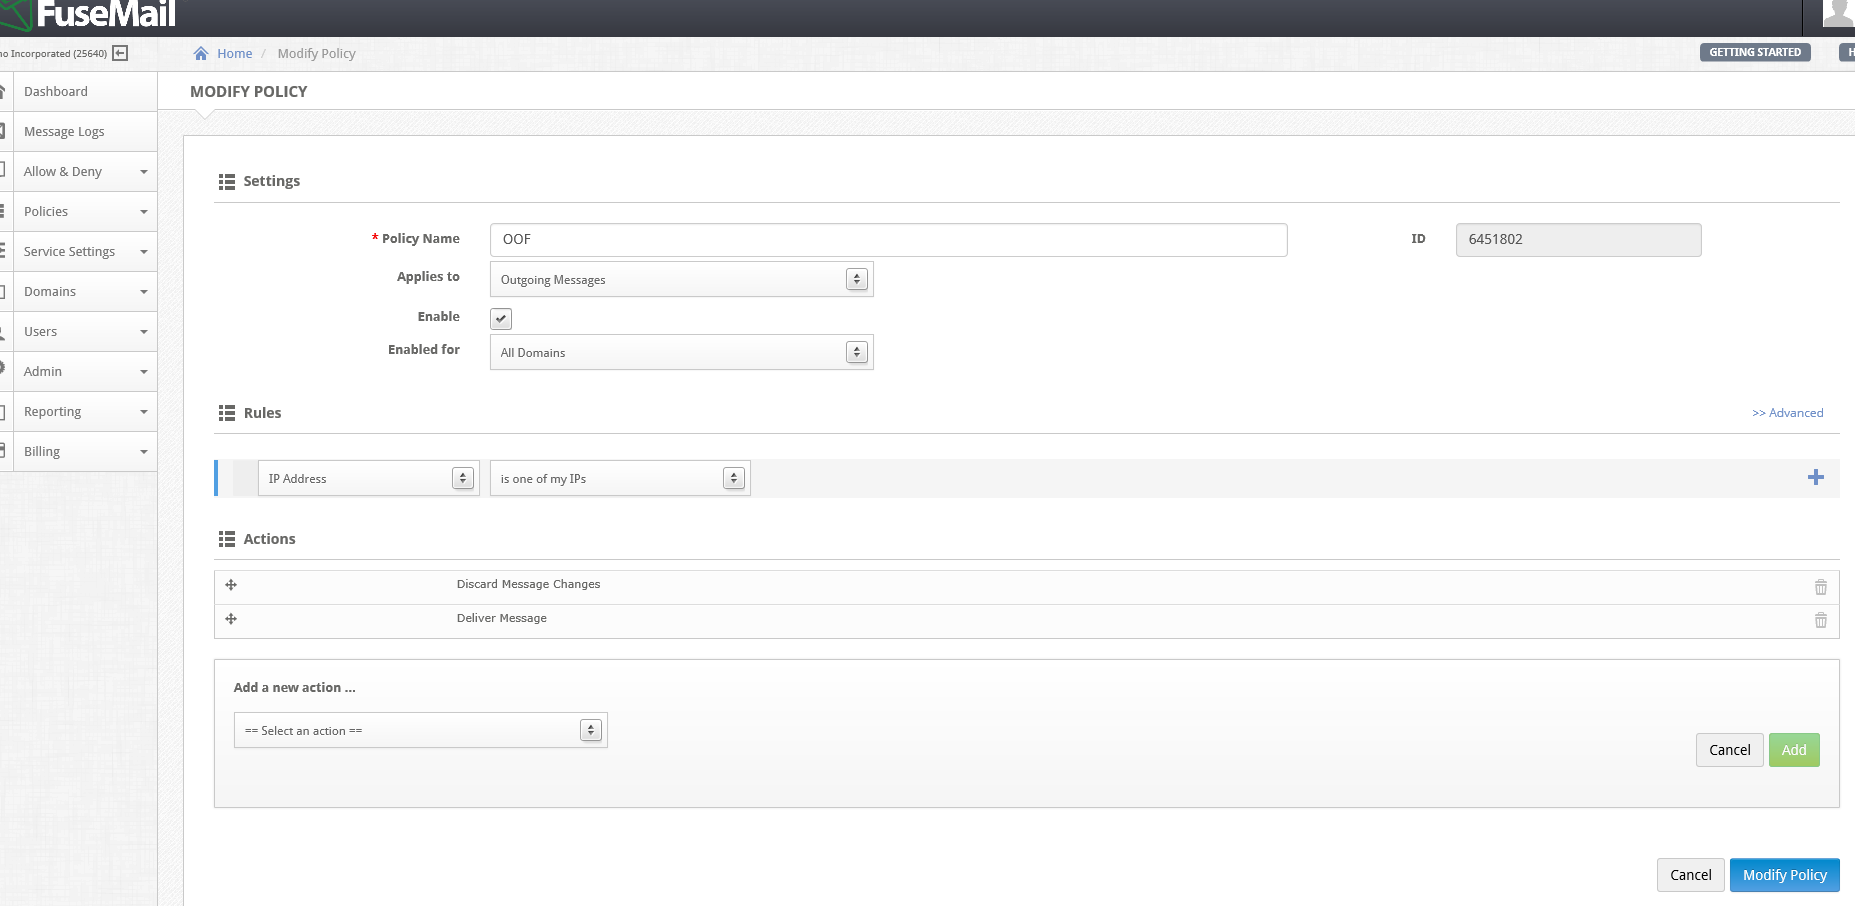Click the home icon in breadcrumb
1855x906 pixels.
point(201,54)
